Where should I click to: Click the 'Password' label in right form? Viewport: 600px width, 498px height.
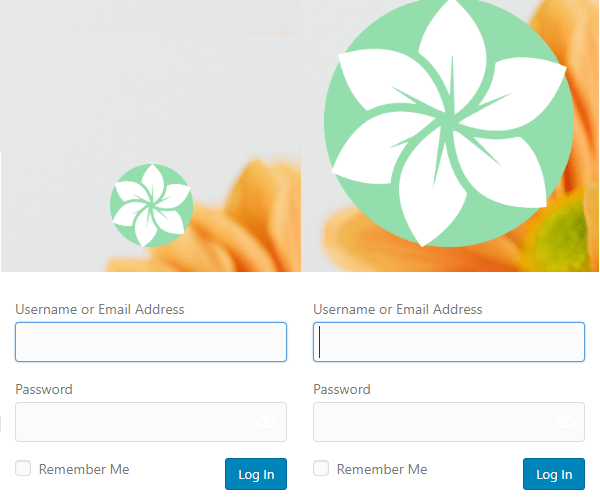point(342,389)
